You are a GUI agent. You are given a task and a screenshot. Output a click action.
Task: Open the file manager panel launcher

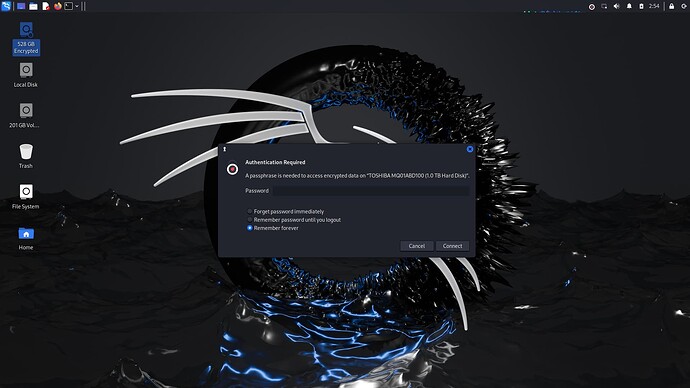pos(33,6)
